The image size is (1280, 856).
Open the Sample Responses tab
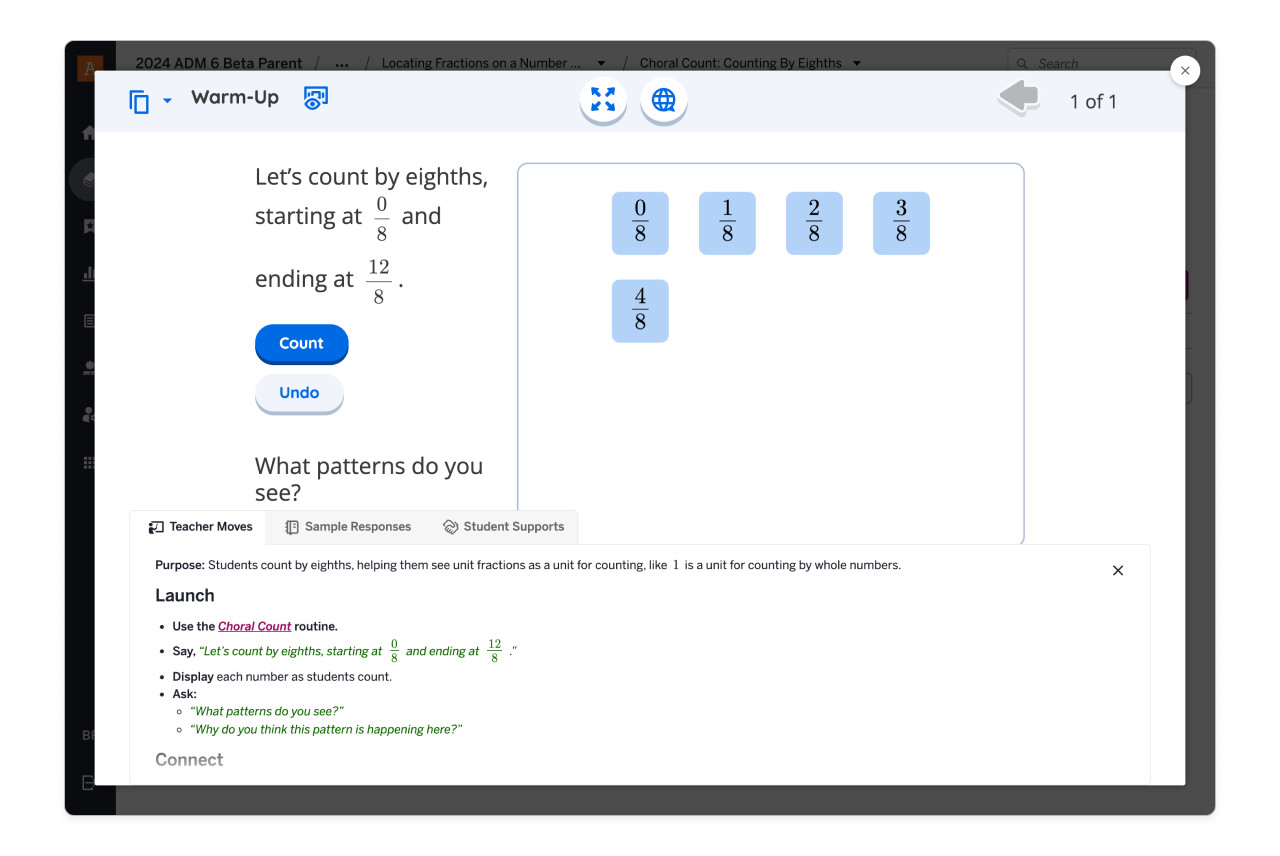pyautogui.click(x=347, y=527)
